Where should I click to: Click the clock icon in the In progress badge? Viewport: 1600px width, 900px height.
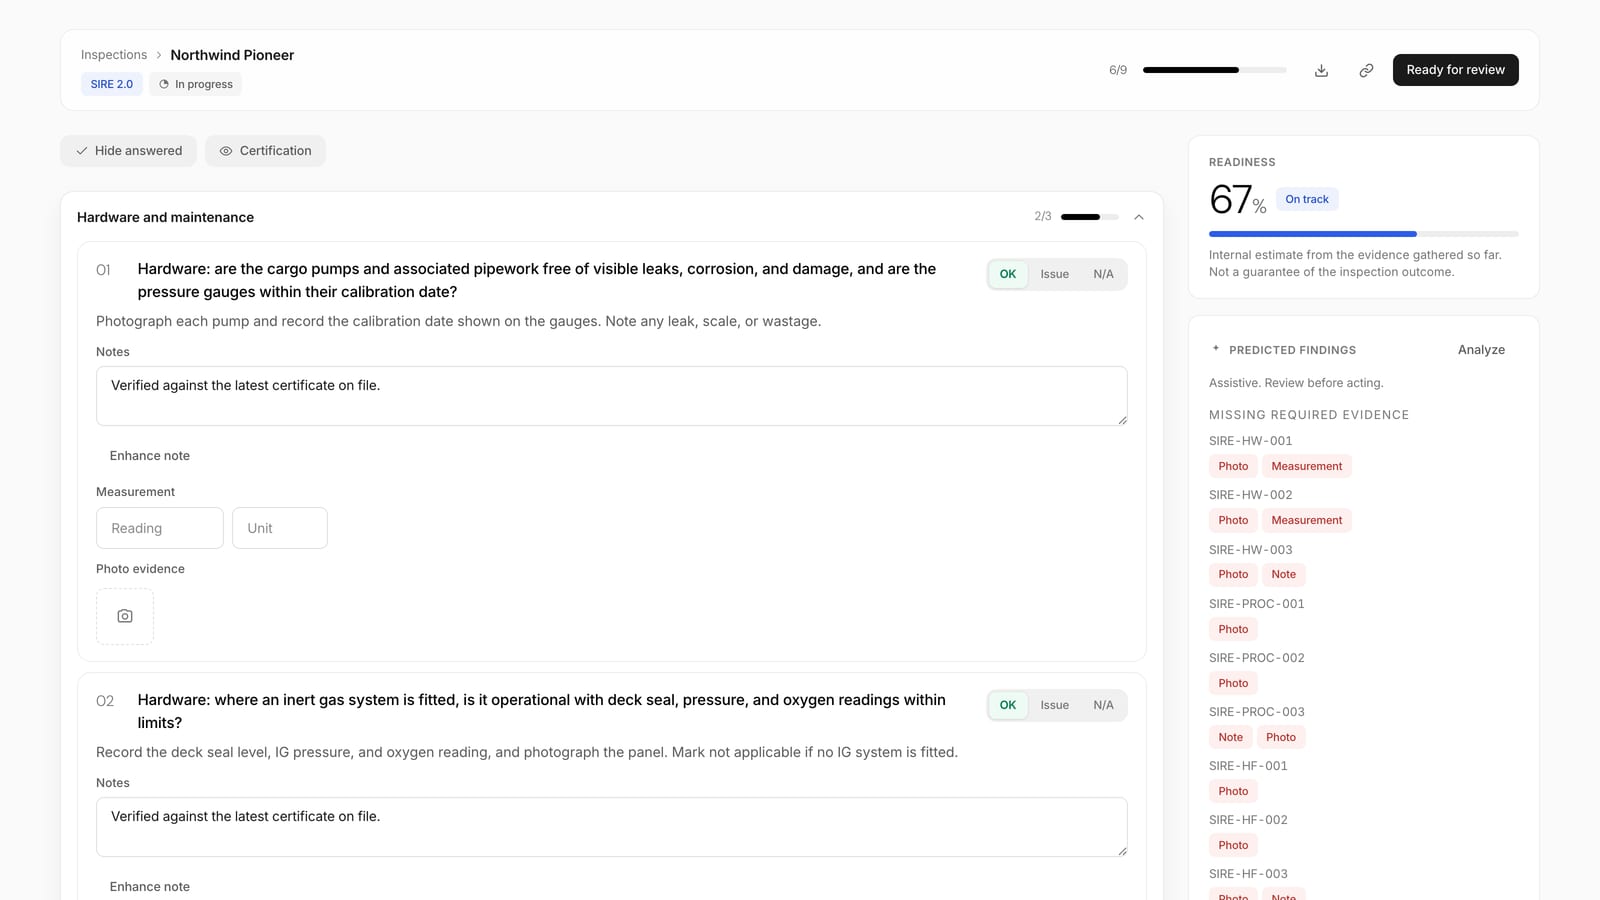click(164, 84)
